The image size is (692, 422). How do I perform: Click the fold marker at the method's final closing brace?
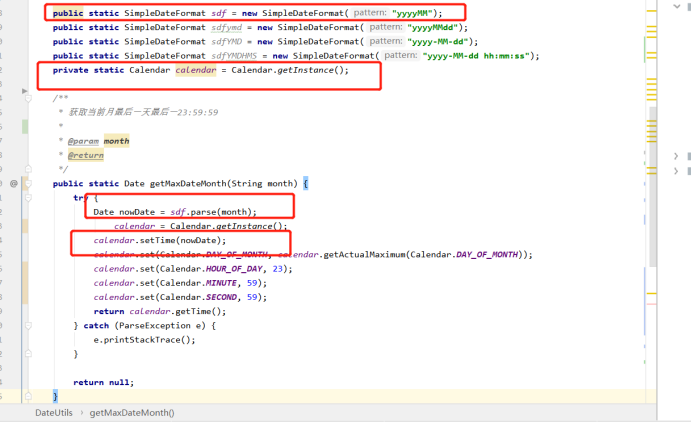[28, 396]
